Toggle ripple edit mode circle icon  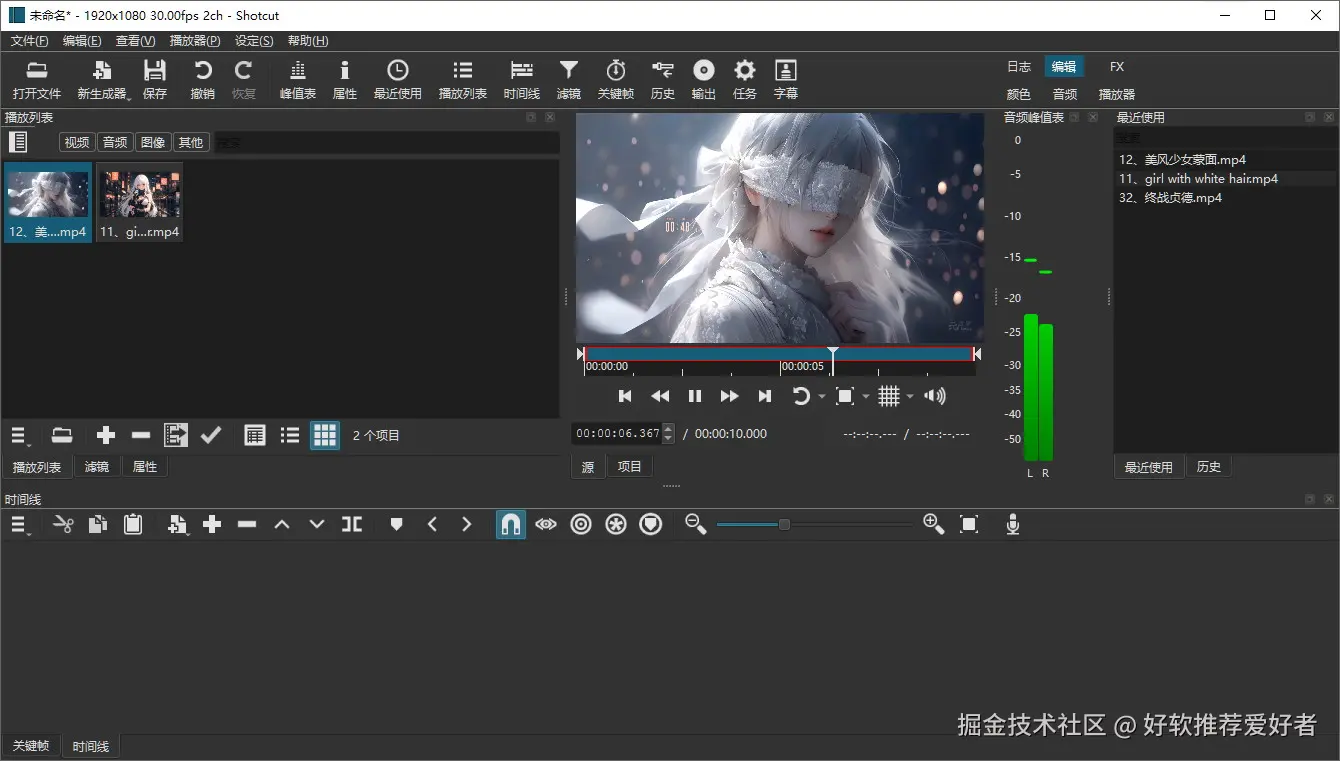pos(581,524)
